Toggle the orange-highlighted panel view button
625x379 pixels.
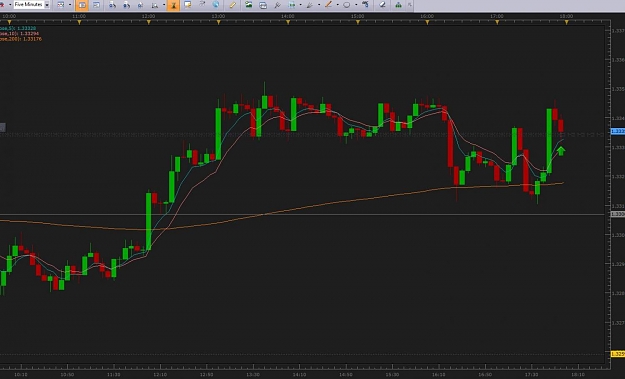pyautogui.click(x=82, y=5)
